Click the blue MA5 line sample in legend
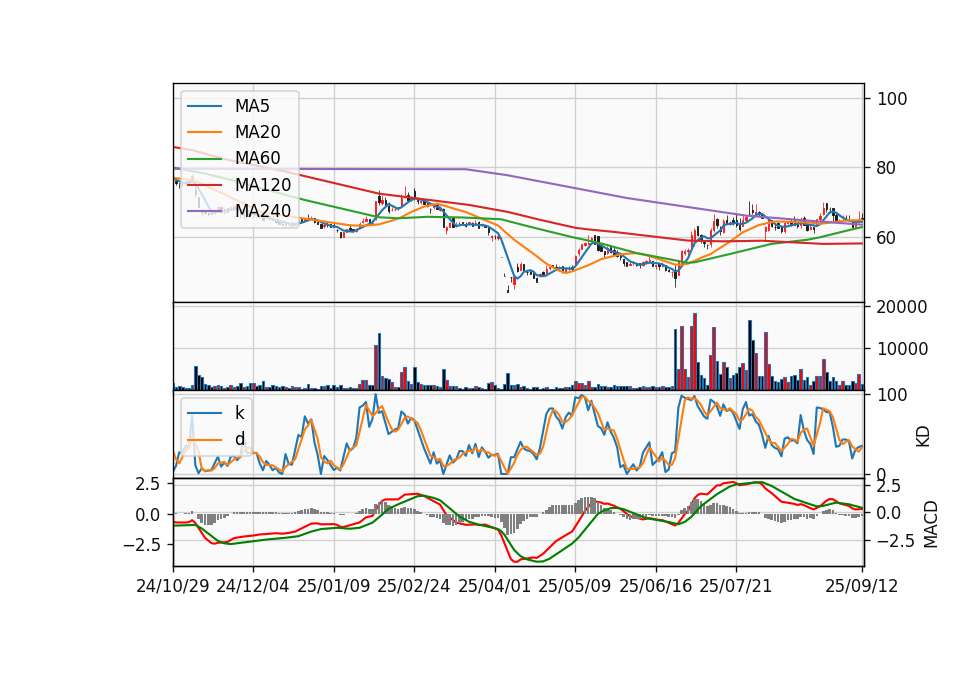 coord(205,107)
